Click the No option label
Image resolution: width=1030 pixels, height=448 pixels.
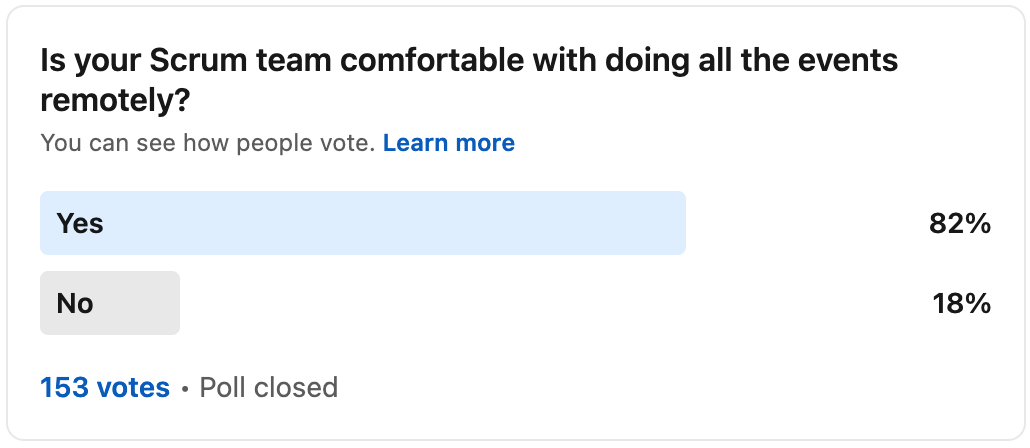(x=75, y=303)
